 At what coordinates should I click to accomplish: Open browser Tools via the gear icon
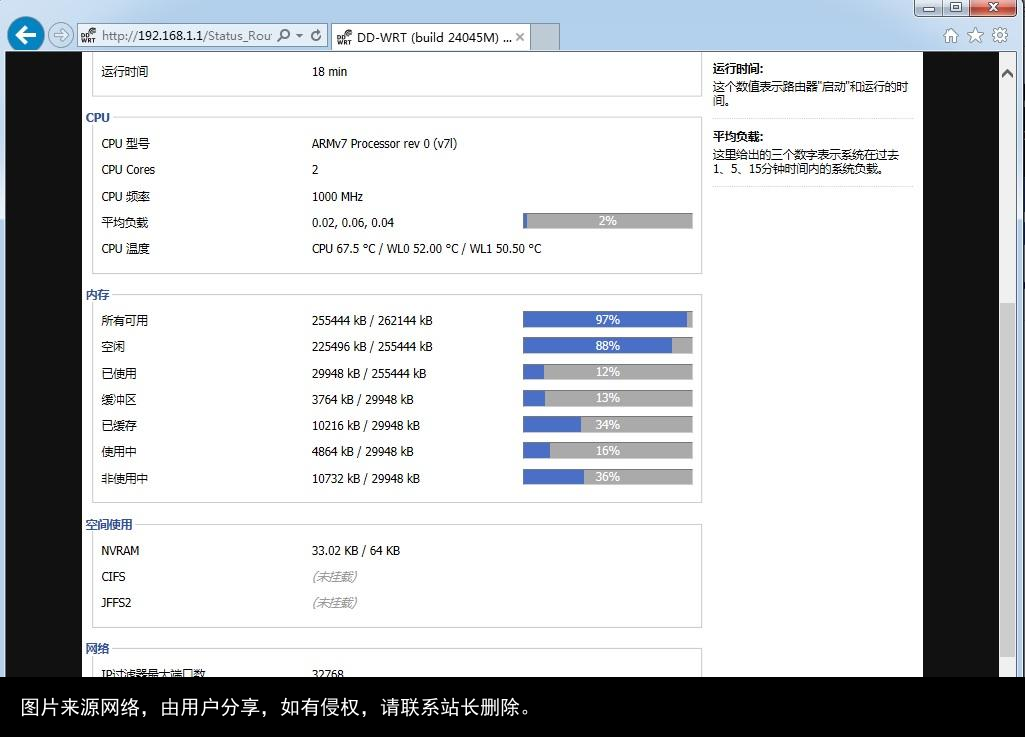pyautogui.click(x=999, y=34)
